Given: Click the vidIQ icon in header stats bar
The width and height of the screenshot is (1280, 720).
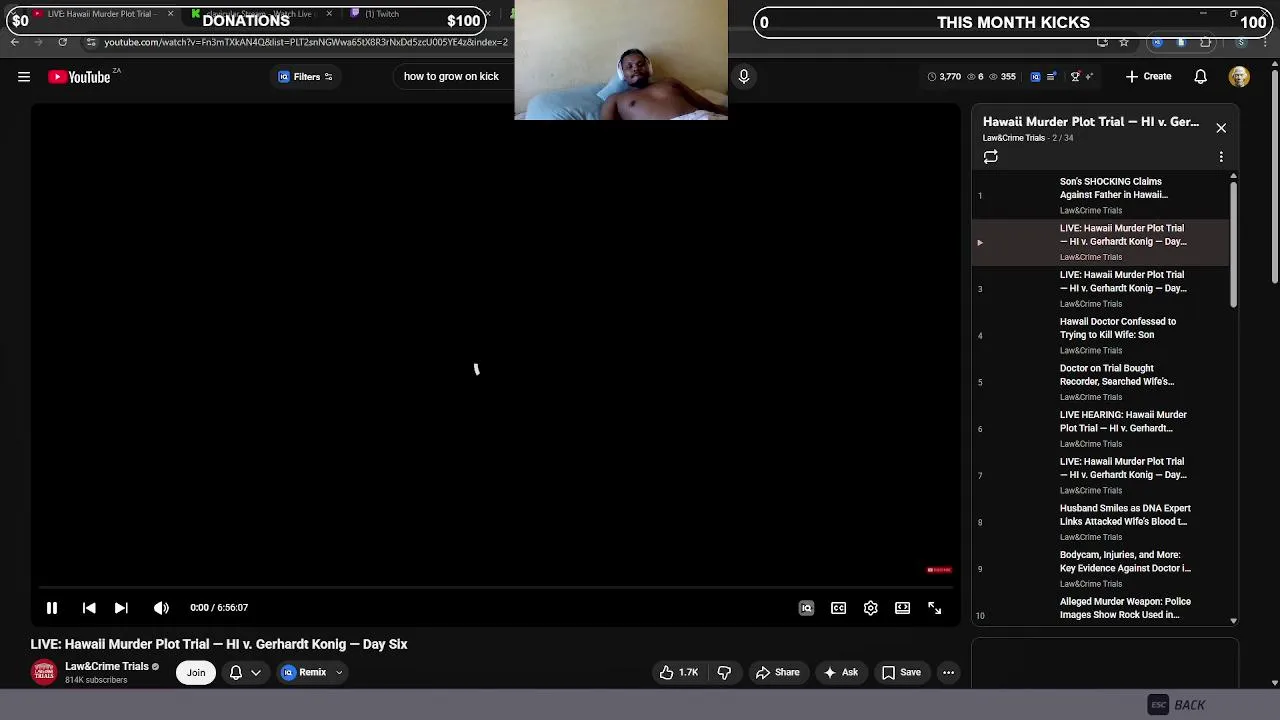Looking at the screenshot, I should [1035, 77].
